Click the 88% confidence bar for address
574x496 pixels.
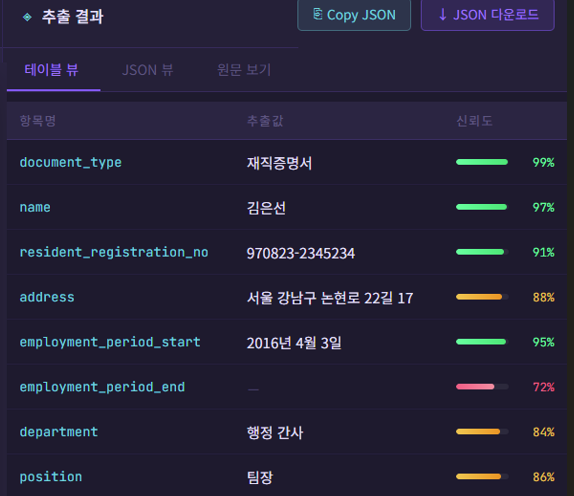click(482, 297)
